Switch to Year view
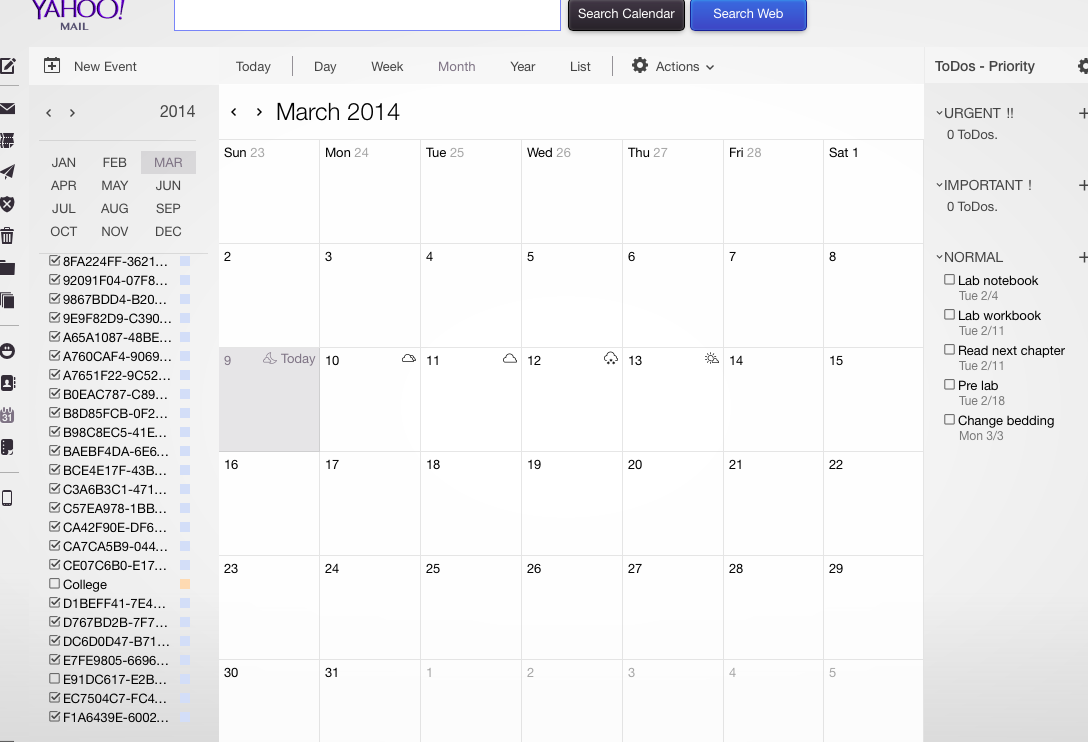The height and width of the screenshot is (742, 1088). pos(522,67)
